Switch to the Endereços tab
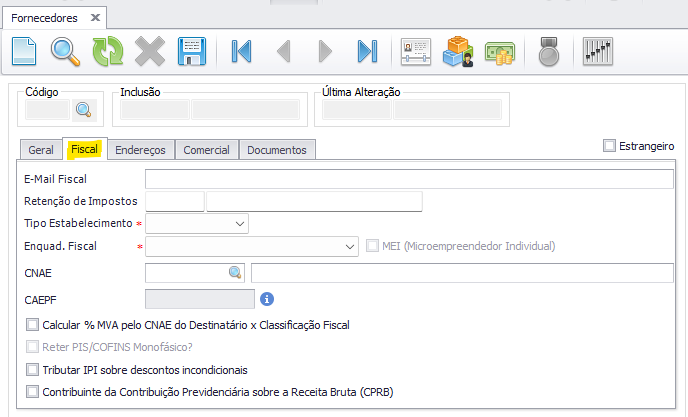Image resolution: width=688 pixels, height=417 pixels. pyautogui.click(x=140, y=150)
